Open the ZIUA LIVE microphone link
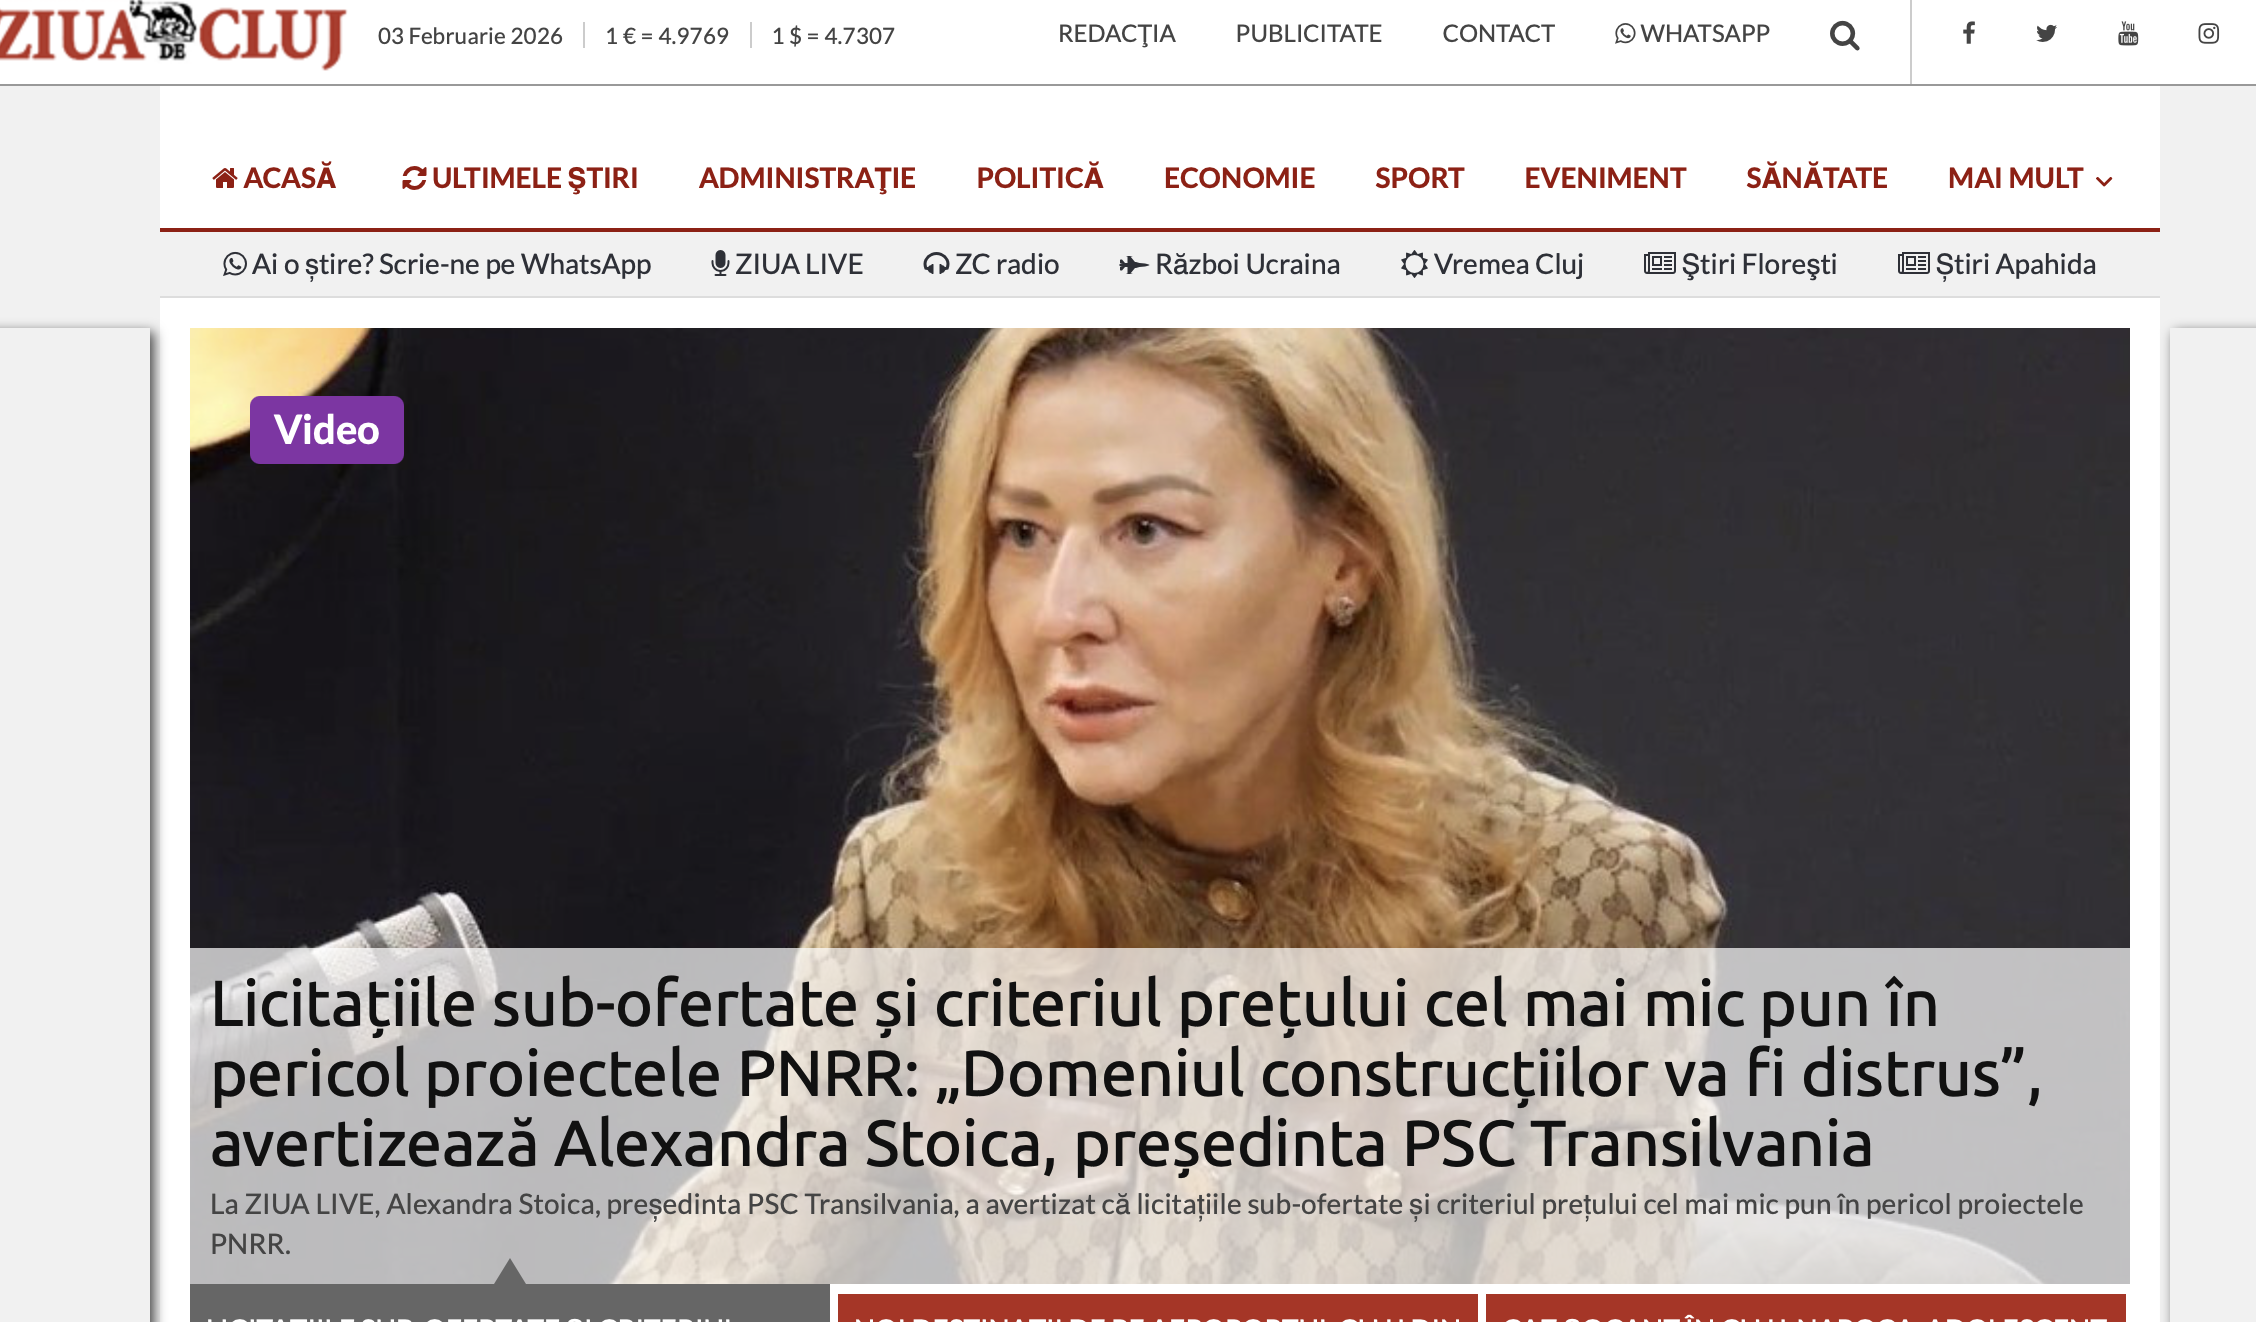The width and height of the screenshot is (2256, 1322). 787,264
